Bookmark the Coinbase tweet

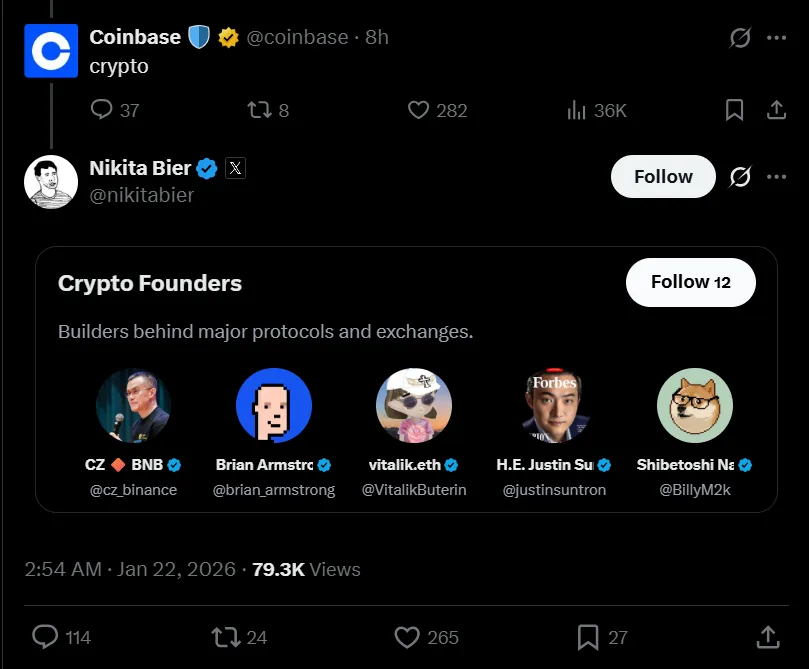pyautogui.click(x=734, y=110)
